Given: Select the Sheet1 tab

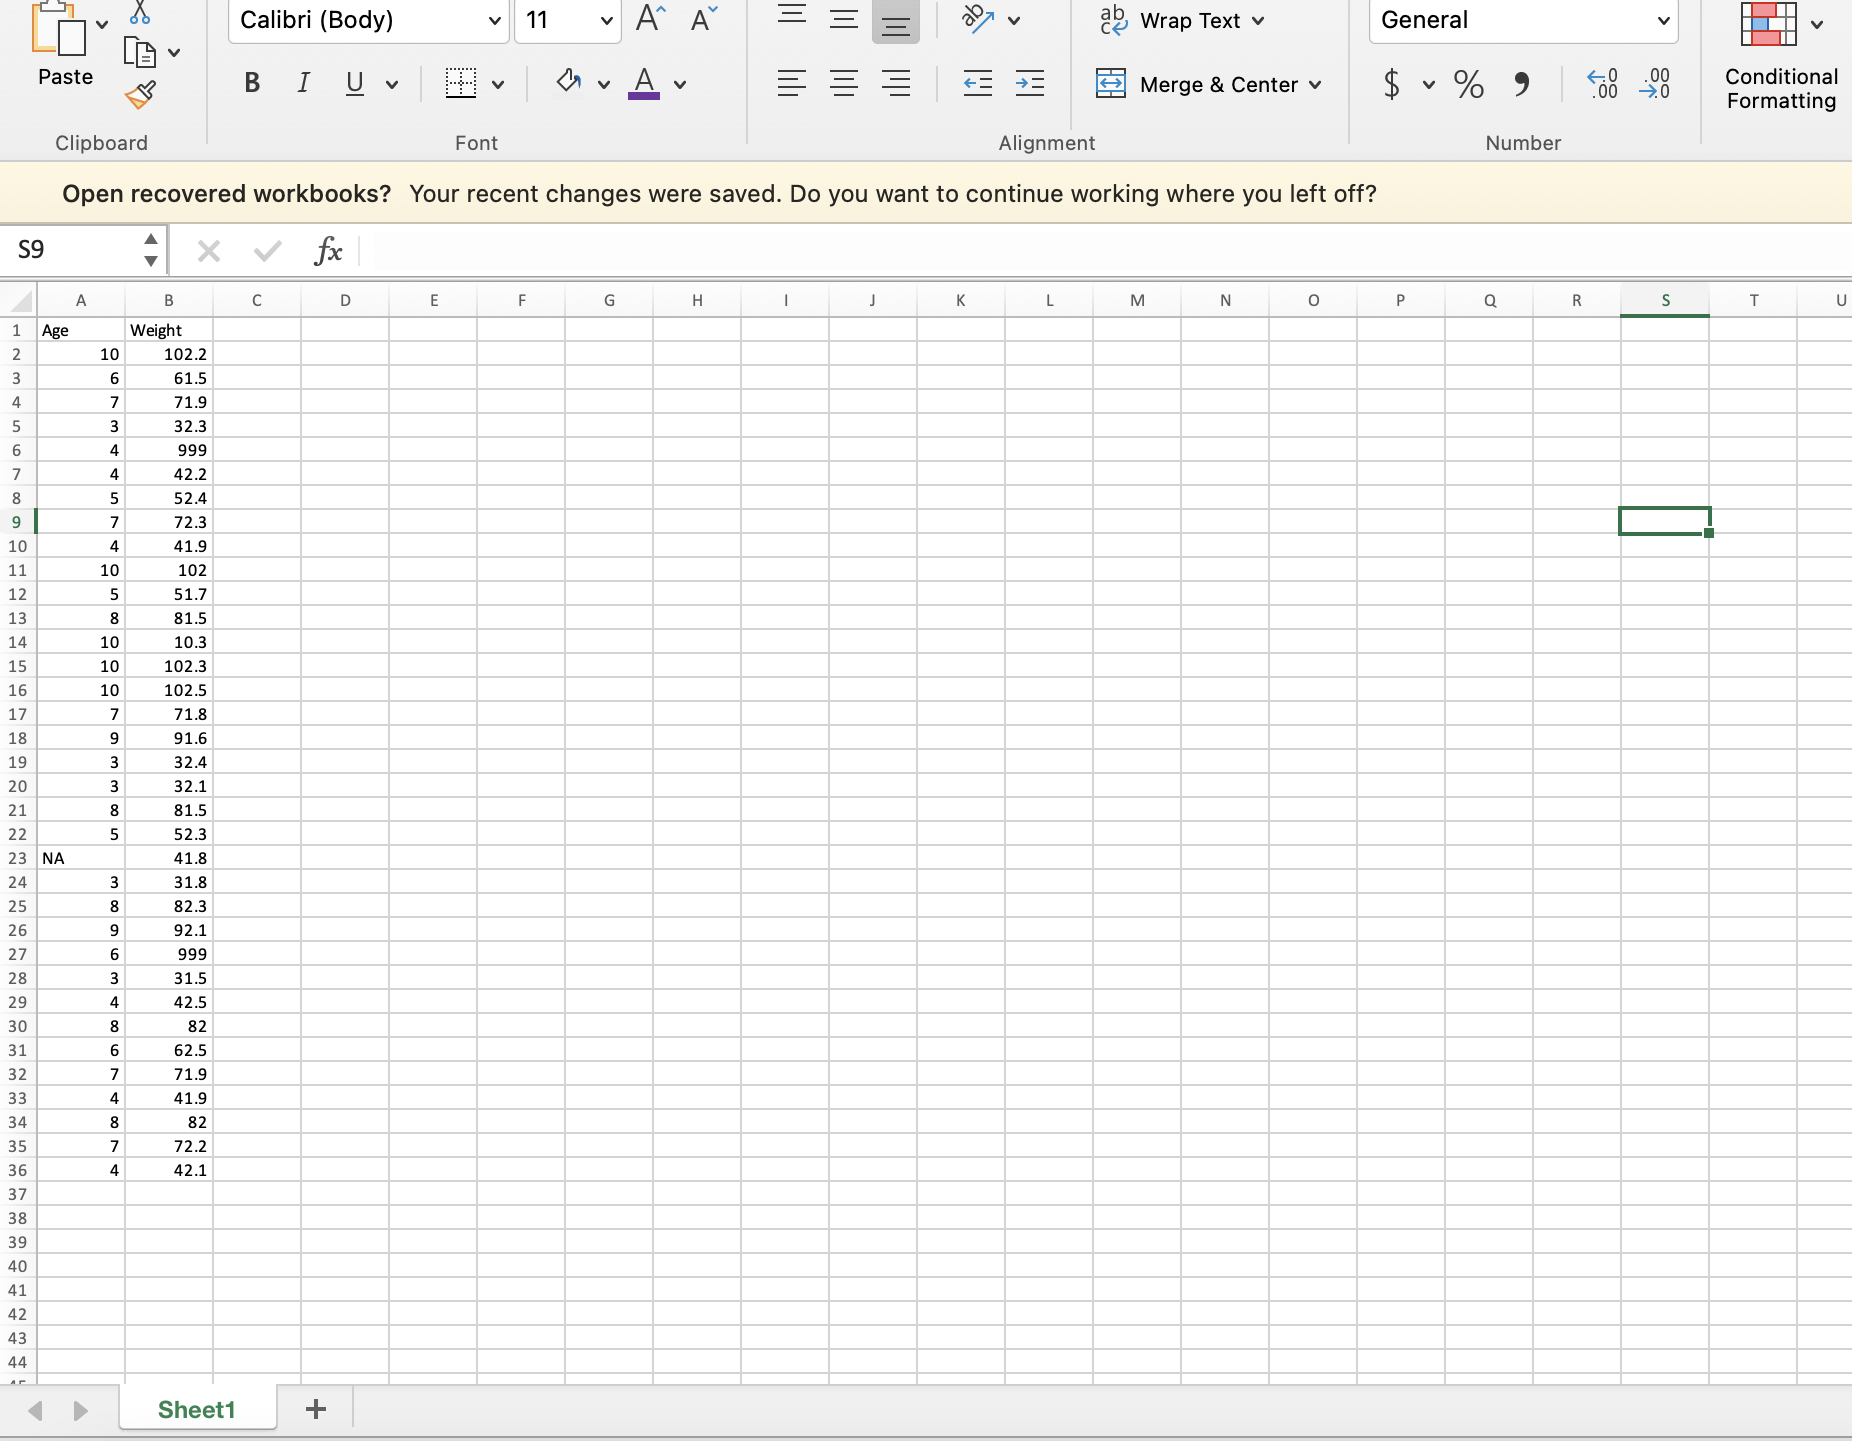Looking at the screenshot, I should [197, 1409].
